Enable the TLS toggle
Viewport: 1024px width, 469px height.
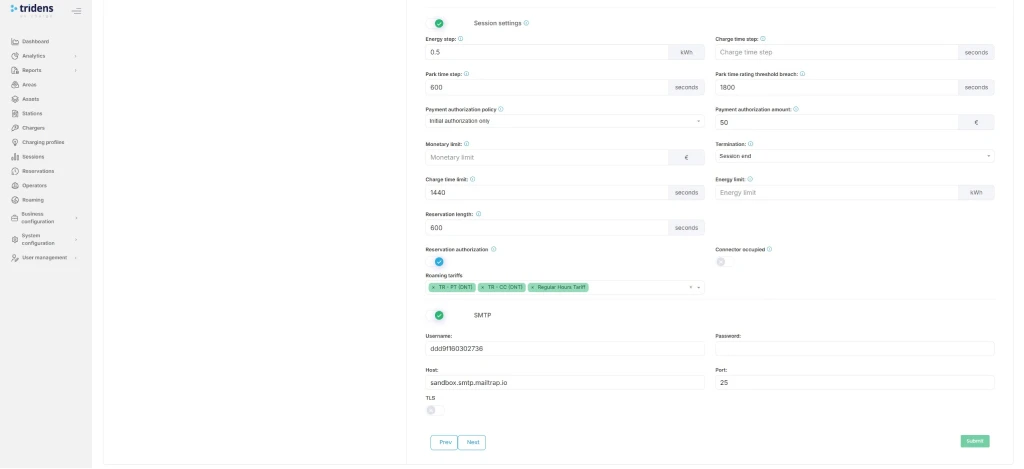pos(434,410)
